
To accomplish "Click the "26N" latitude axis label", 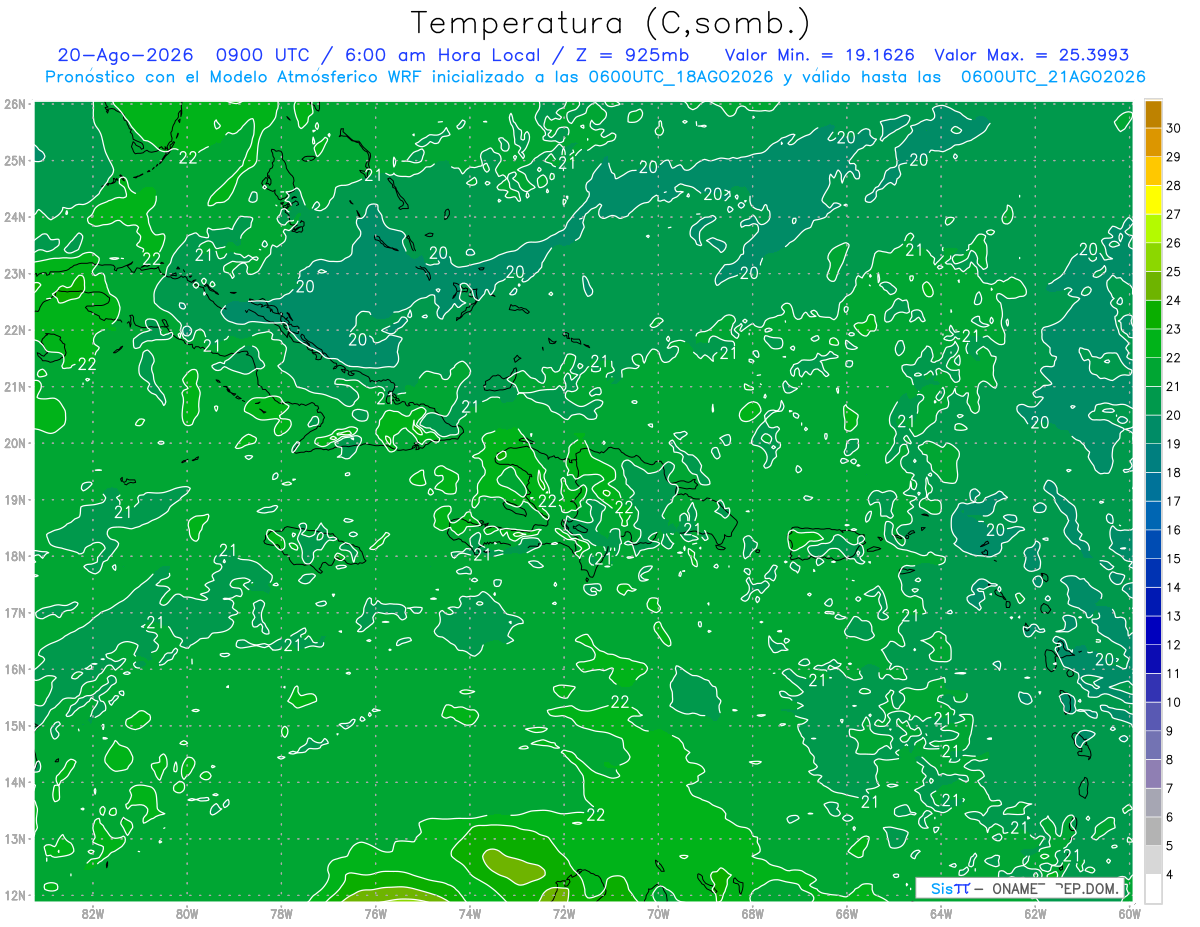I will (x=14, y=104).
